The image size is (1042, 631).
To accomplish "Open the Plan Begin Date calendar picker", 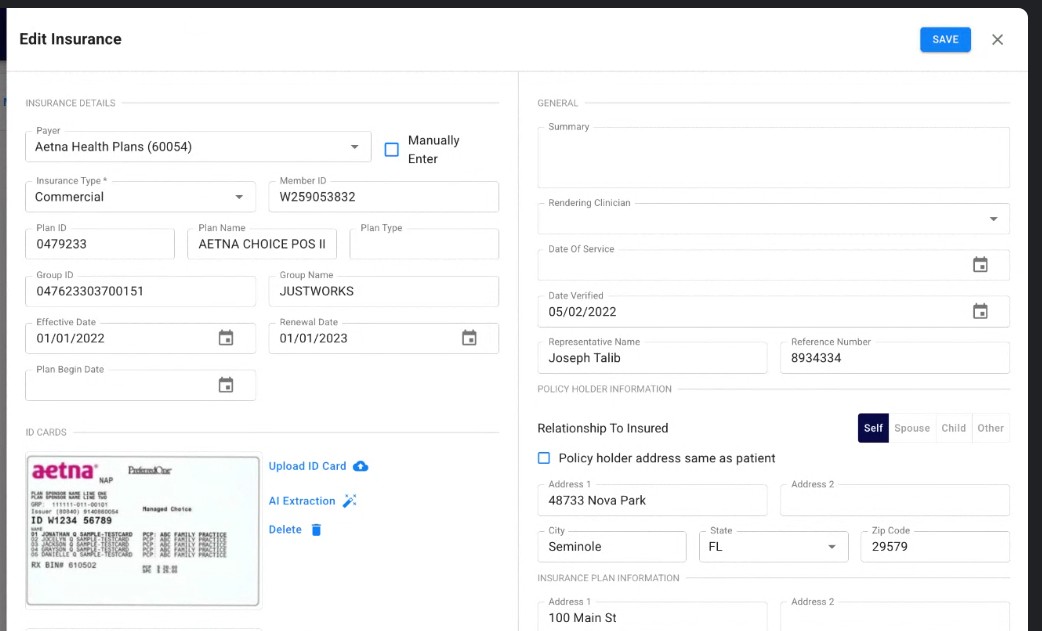I will click(x=226, y=385).
